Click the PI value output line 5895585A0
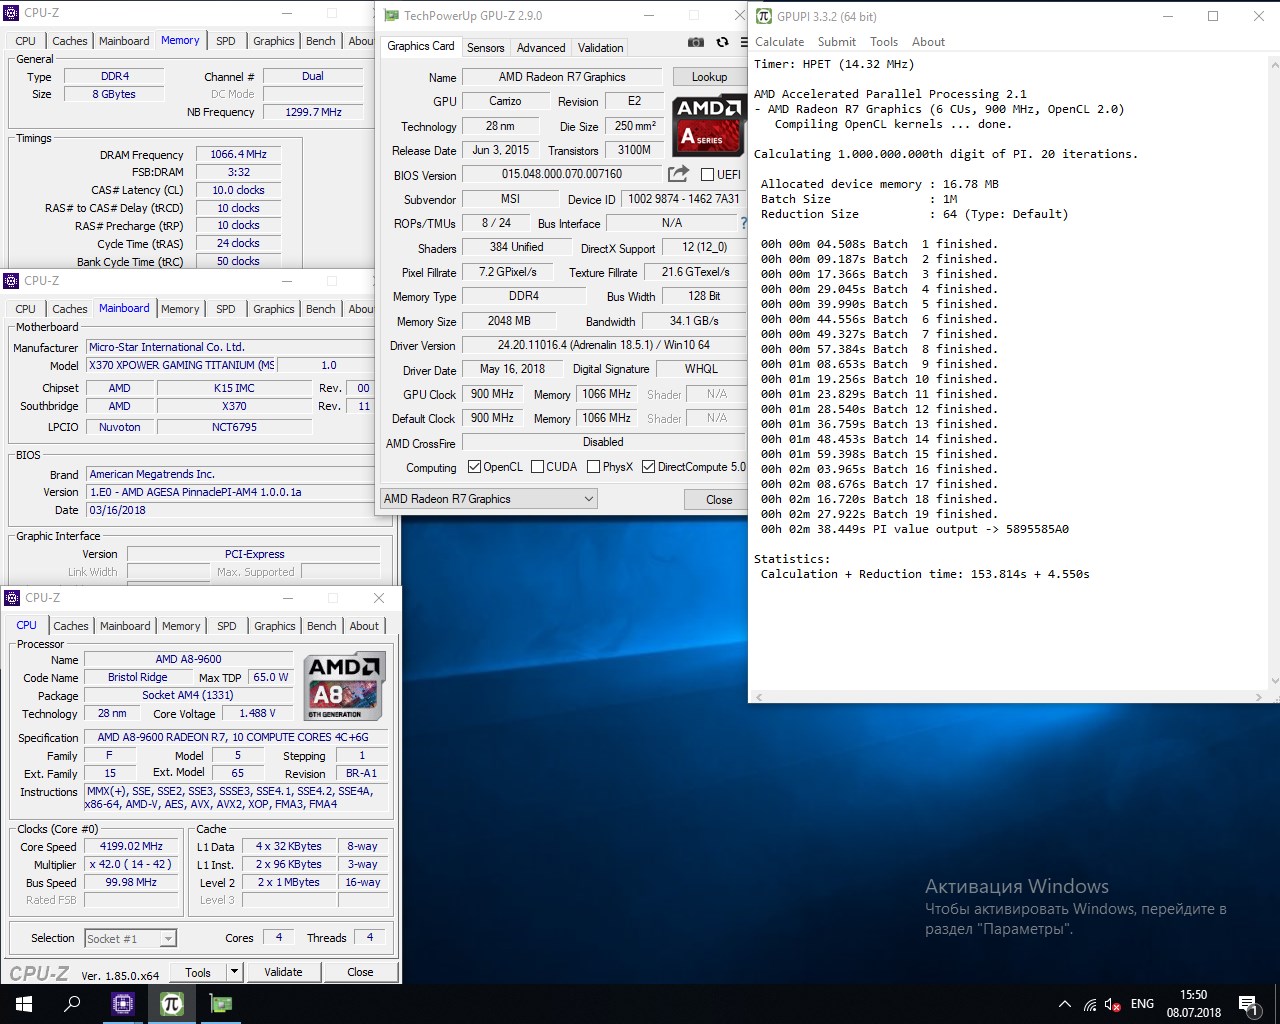The height and width of the screenshot is (1024, 1280). coord(914,529)
